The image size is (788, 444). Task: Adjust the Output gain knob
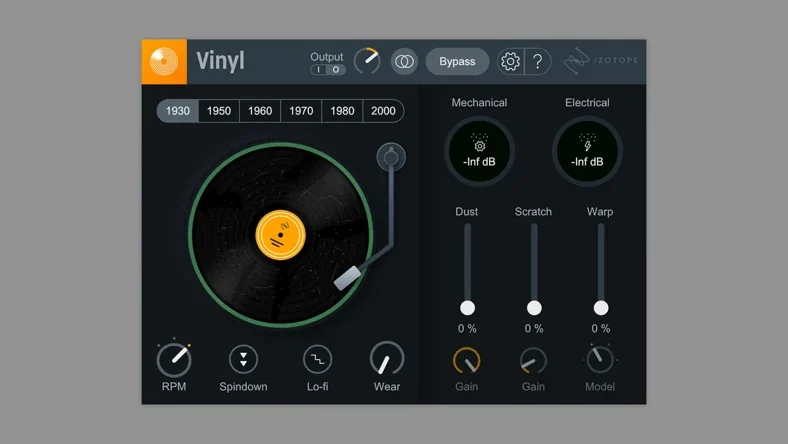coord(367,61)
